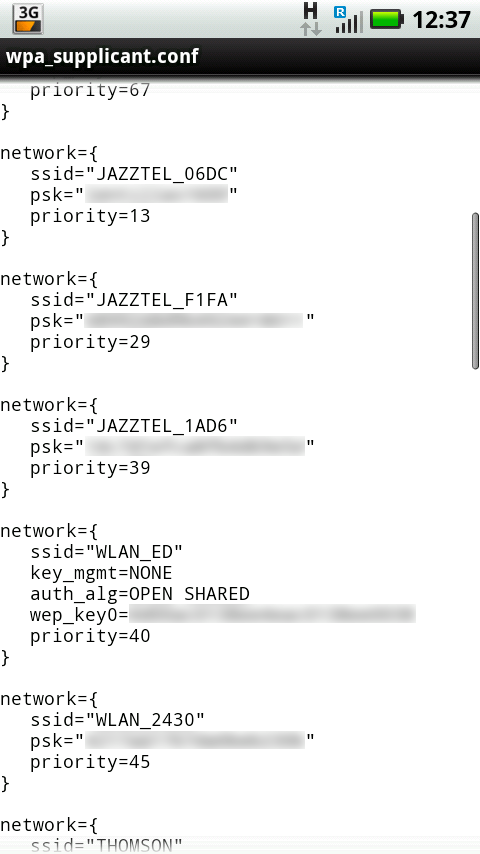Click the ssid="WLAN_ED" line
Image resolution: width=480 pixels, height=854 pixels.
106,552
